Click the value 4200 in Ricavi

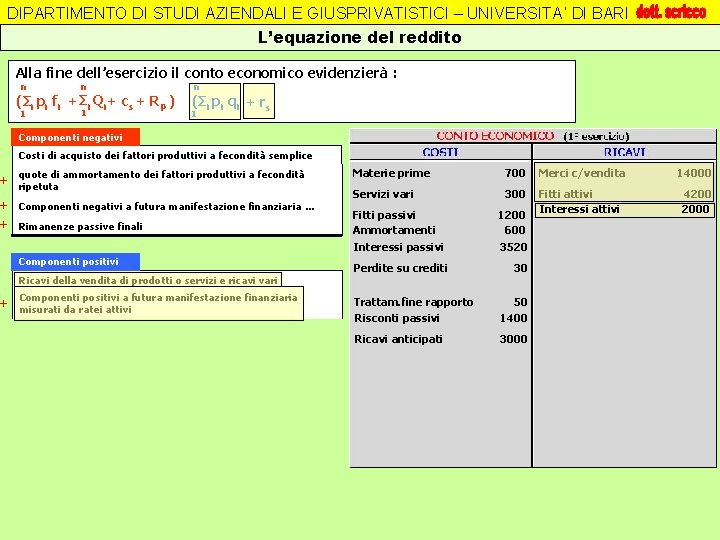[x=697, y=194]
